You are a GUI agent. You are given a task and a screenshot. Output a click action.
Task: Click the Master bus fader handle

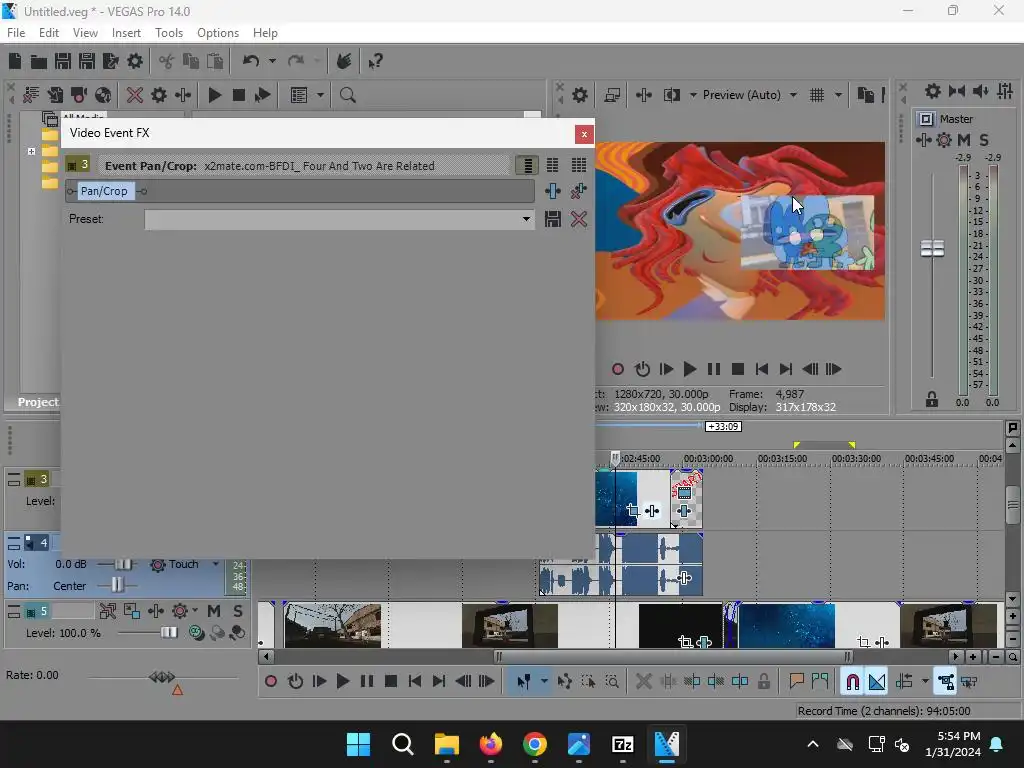pyautogui.click(x=933, y=248)
